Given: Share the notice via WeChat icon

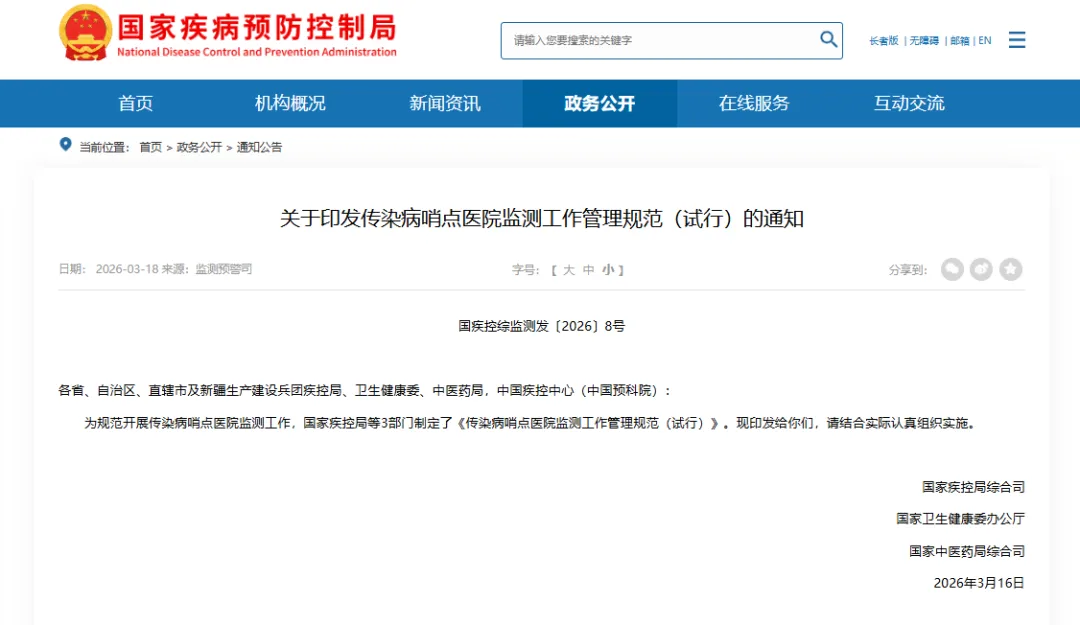Looking at the screenshot, I should coord(952,269).
